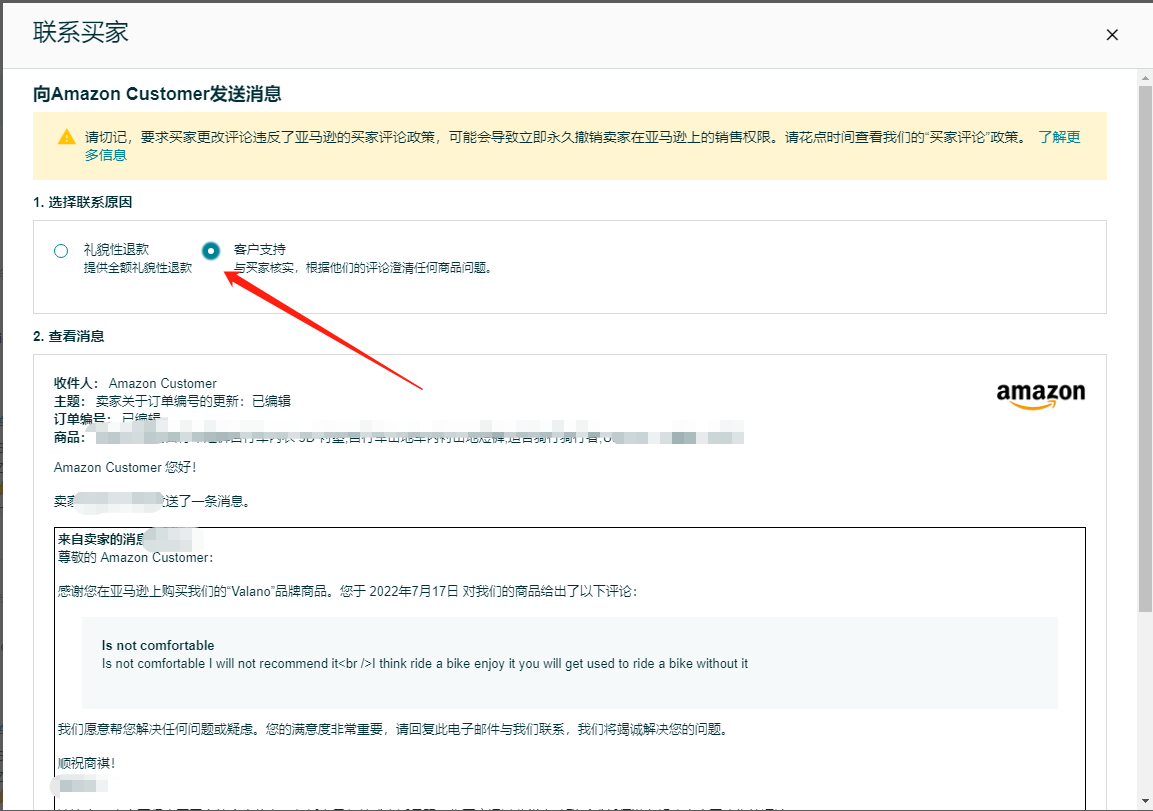
Task: Select the 客户支持 radio option
Action: point(211,251)
